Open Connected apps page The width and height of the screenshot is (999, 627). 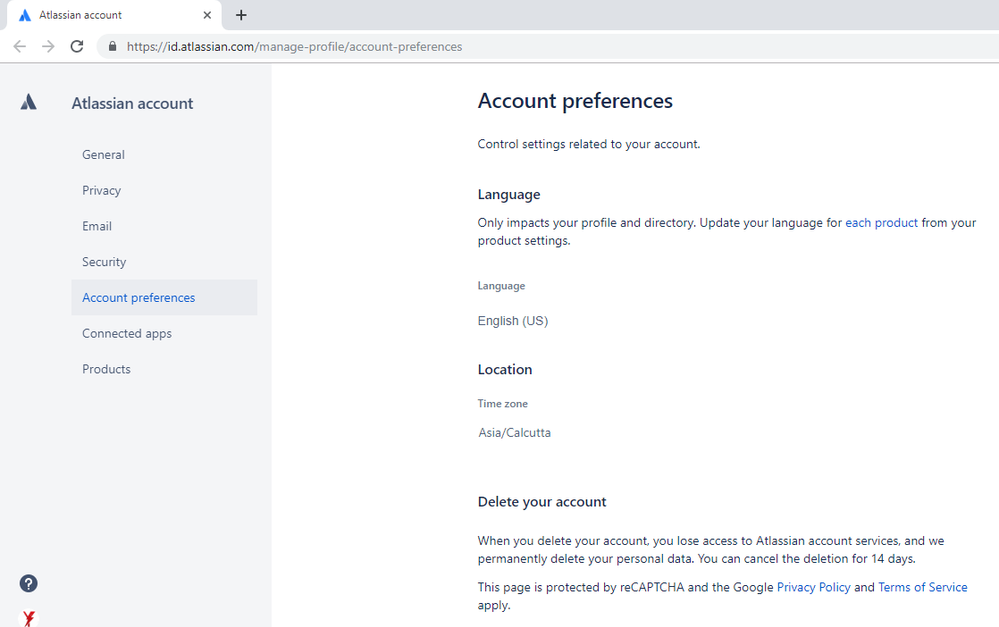tap(127, 333)
